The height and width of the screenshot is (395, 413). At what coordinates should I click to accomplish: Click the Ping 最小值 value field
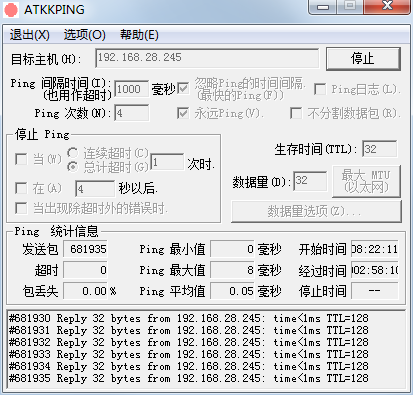coord(232,249)
